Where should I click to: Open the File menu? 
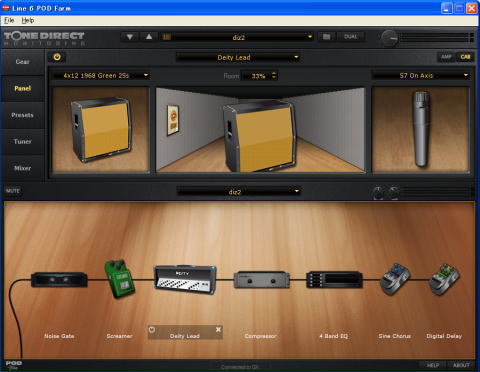[9, 20]
